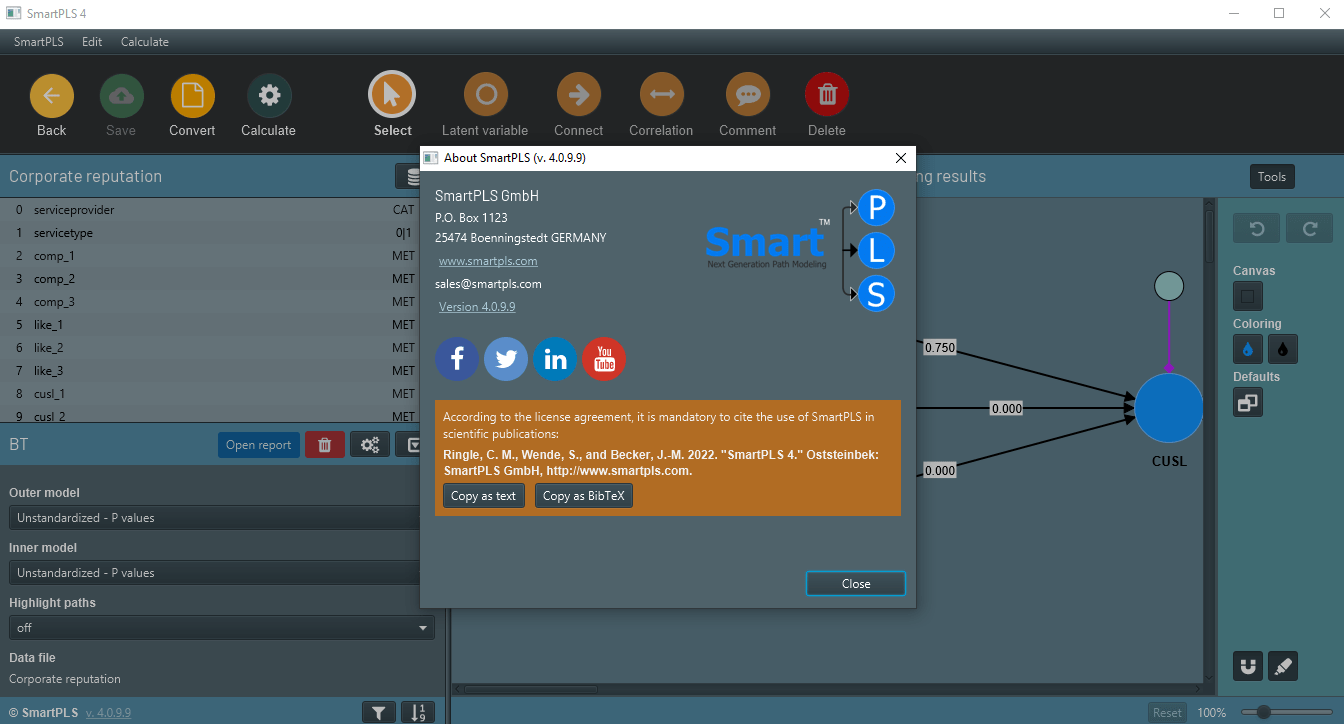Click the Delete trash tool in toolbar
The image size is (1344, 724).
point(827,95)
